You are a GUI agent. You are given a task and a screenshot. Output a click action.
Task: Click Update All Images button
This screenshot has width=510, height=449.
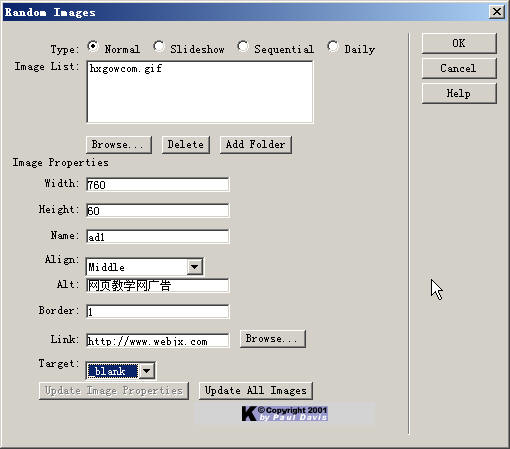[x=256, y=391]
